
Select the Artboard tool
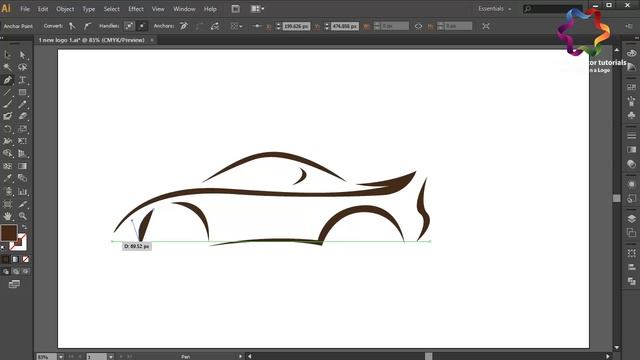7,204
